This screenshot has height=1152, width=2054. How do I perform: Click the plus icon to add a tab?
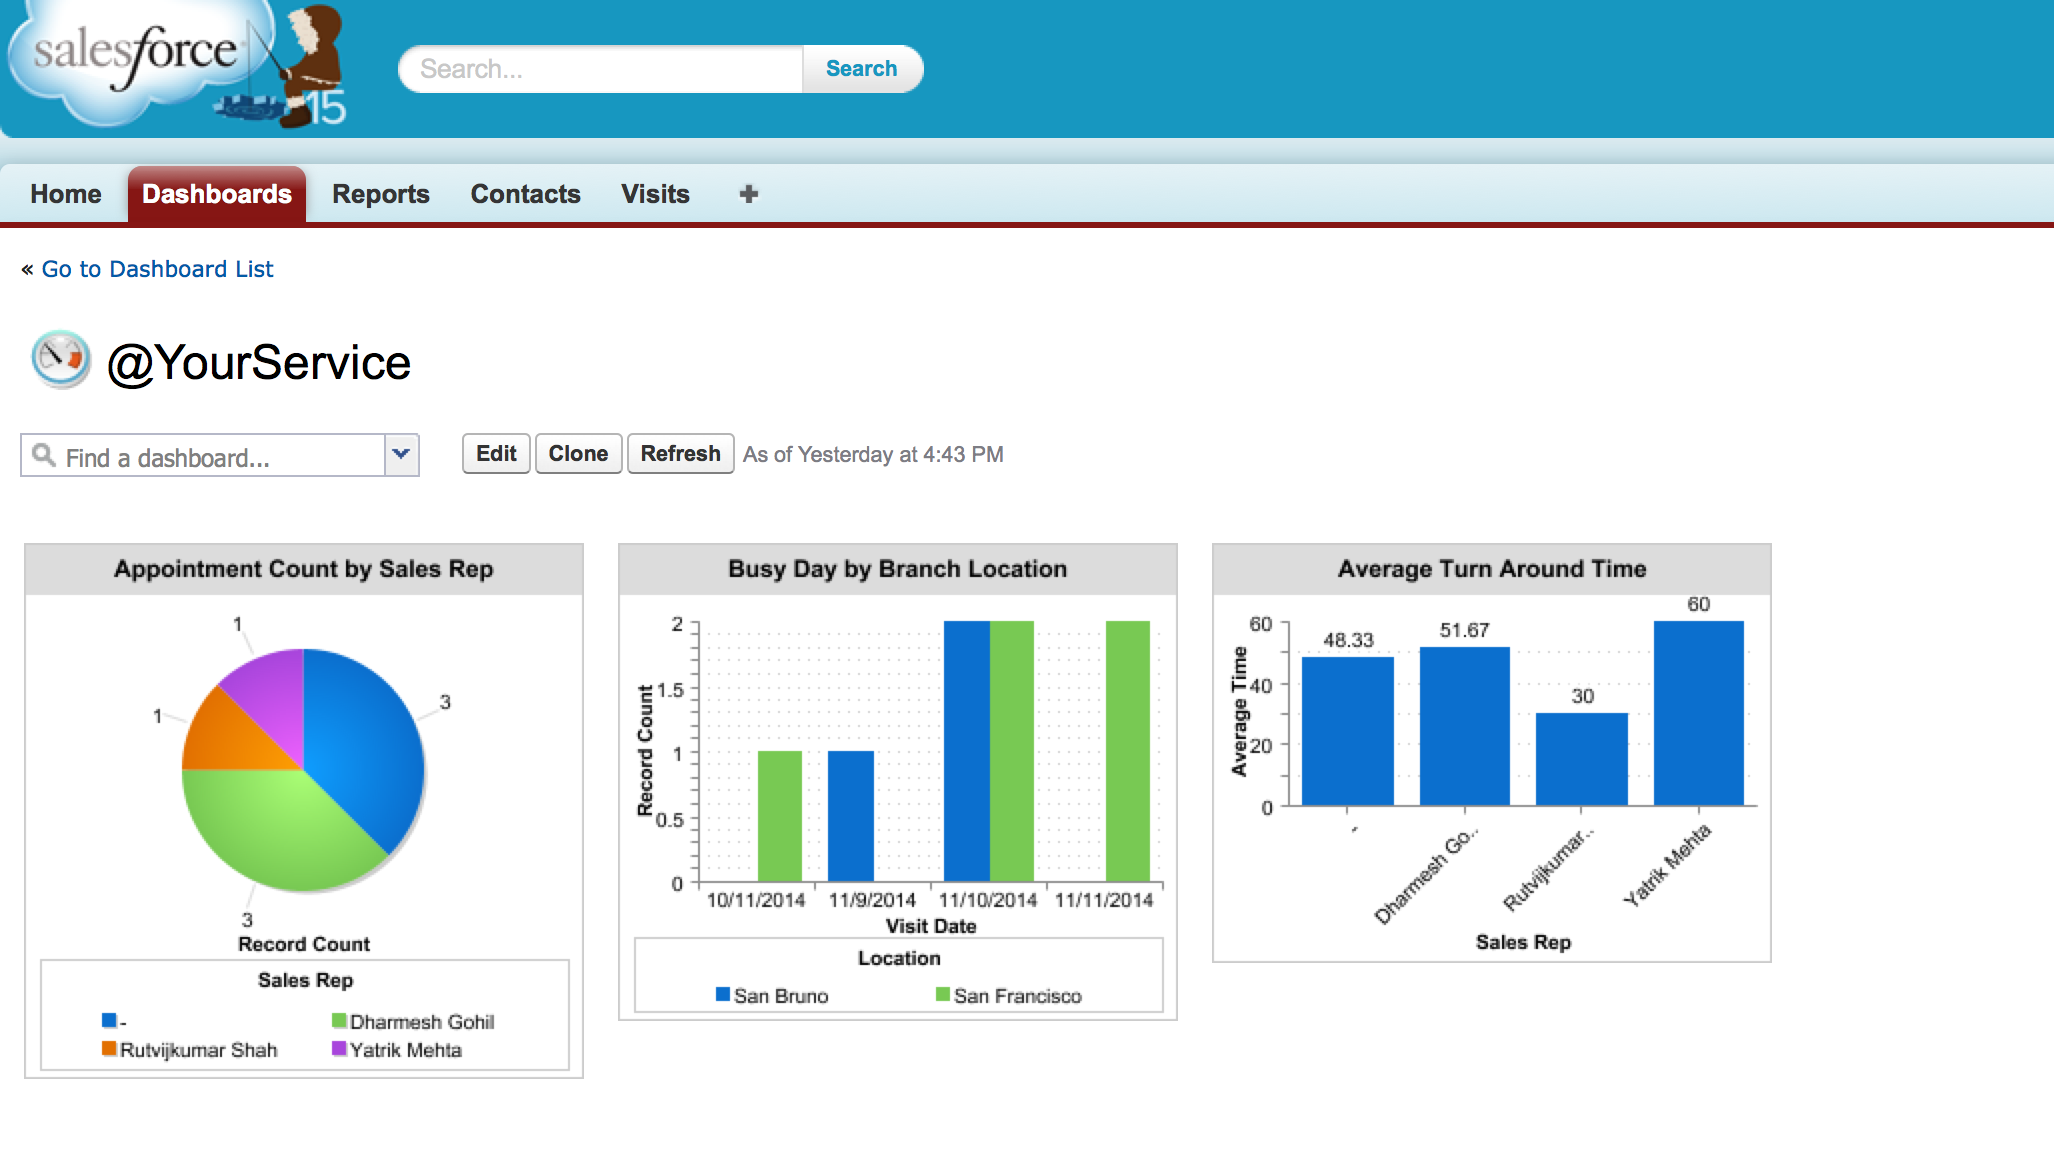(x=748, y=194)
